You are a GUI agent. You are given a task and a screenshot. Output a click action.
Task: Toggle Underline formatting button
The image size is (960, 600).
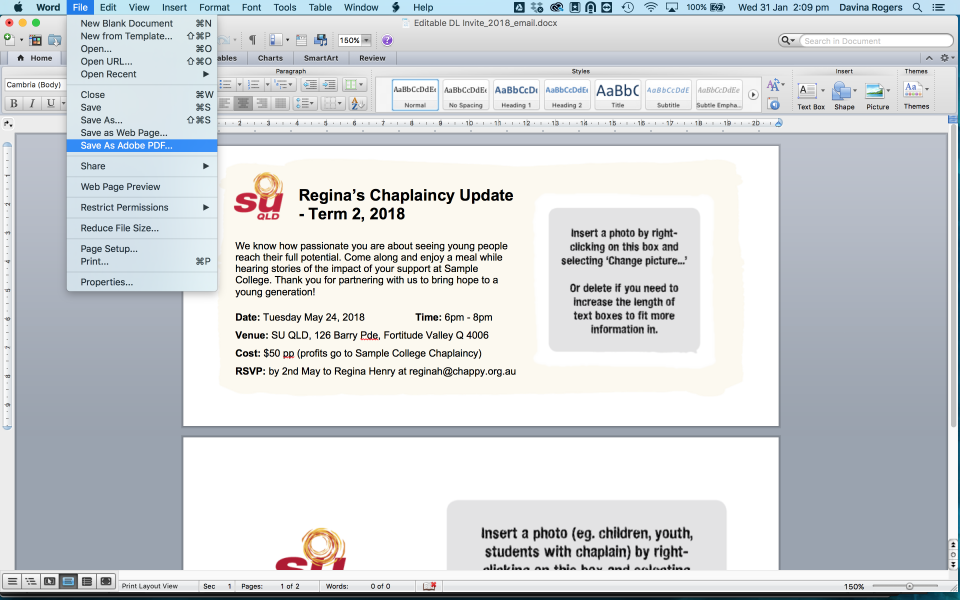click(x=51, y=103)
